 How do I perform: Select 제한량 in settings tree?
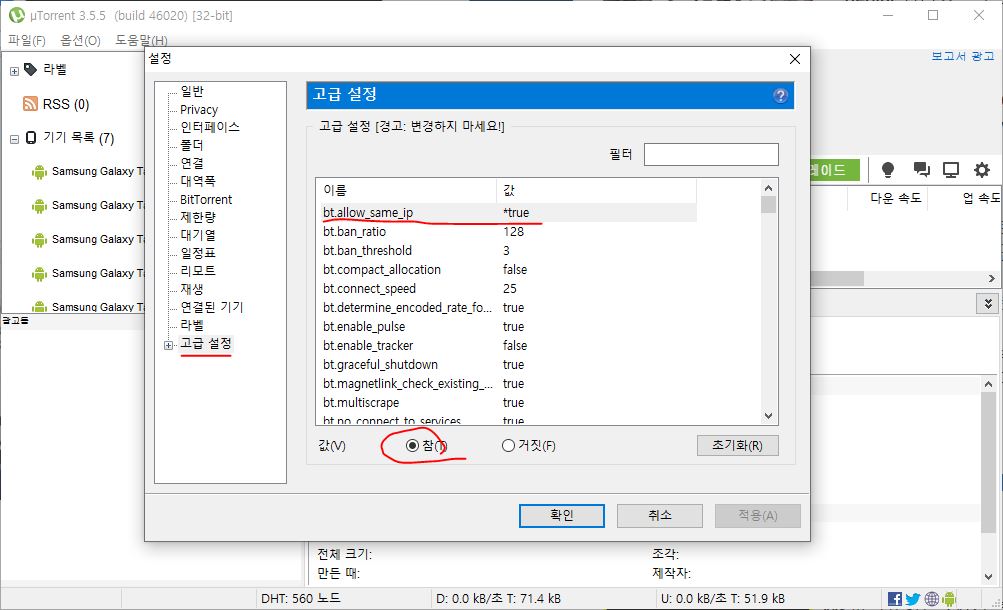(198, 217)
